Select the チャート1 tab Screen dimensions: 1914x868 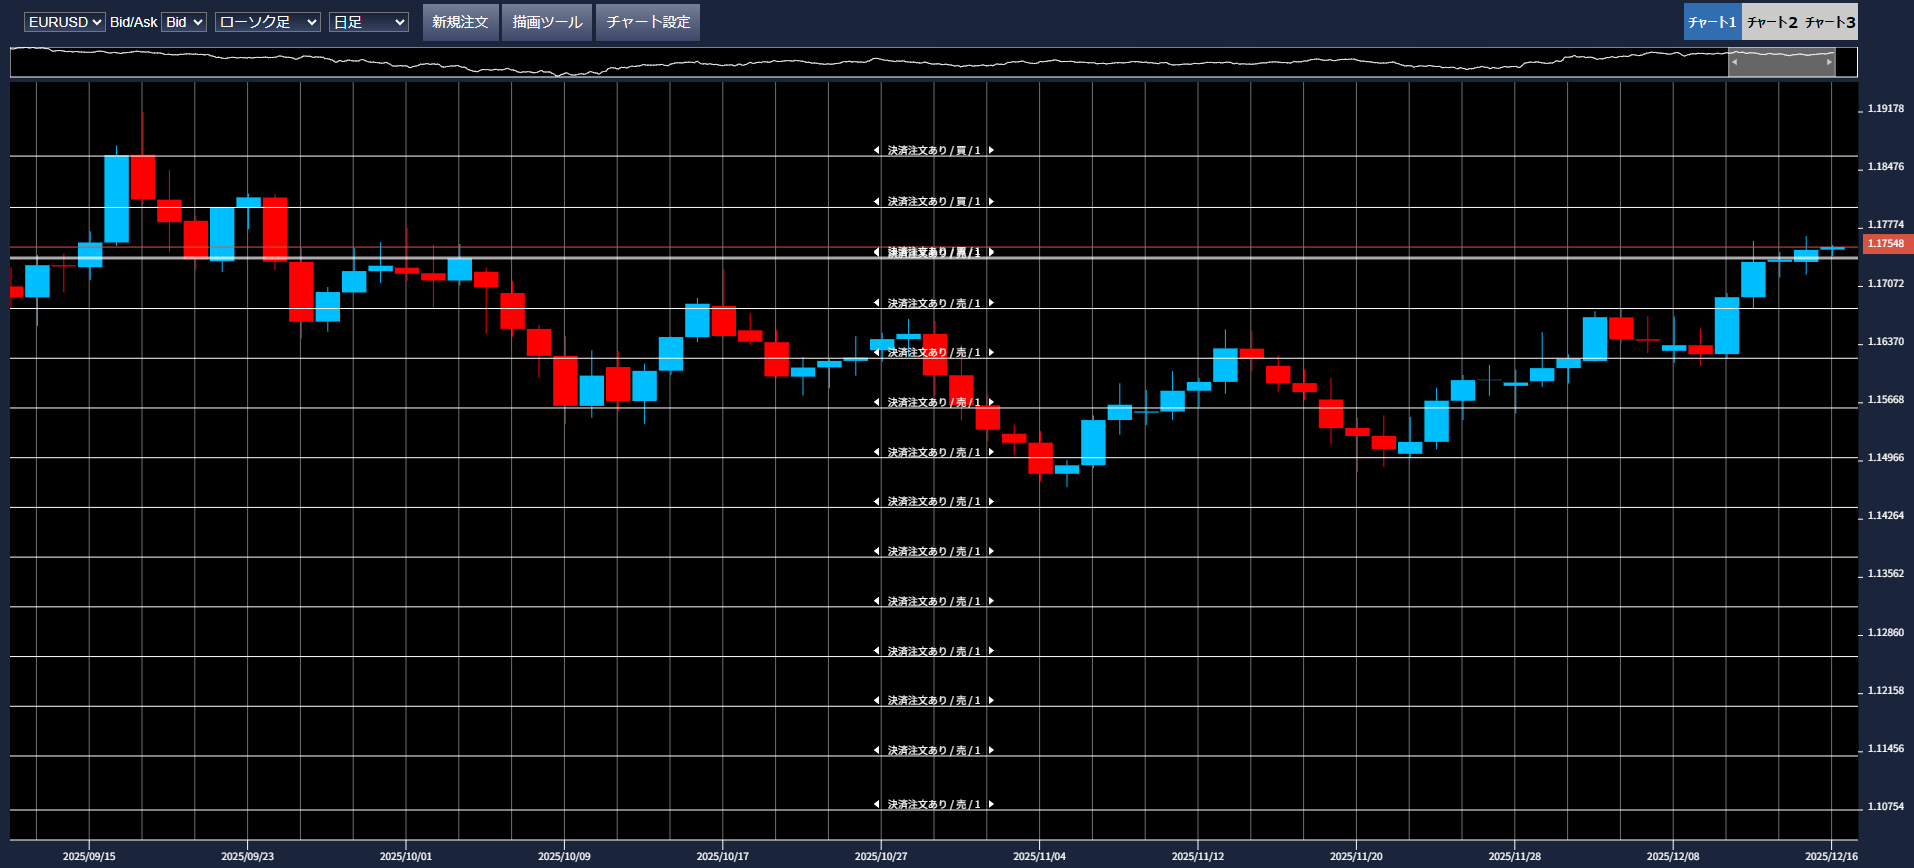[x=1712, y=22]
